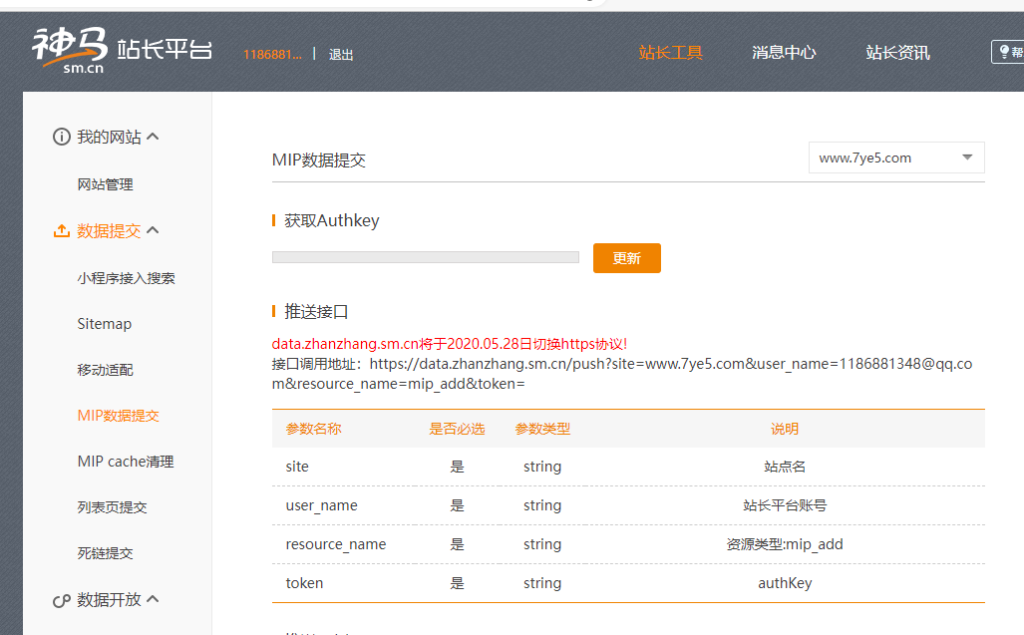The width and height of the screenshot is (1024, 635).
Task: Open the 站长工具 nav tab
Action: [670, 52]
